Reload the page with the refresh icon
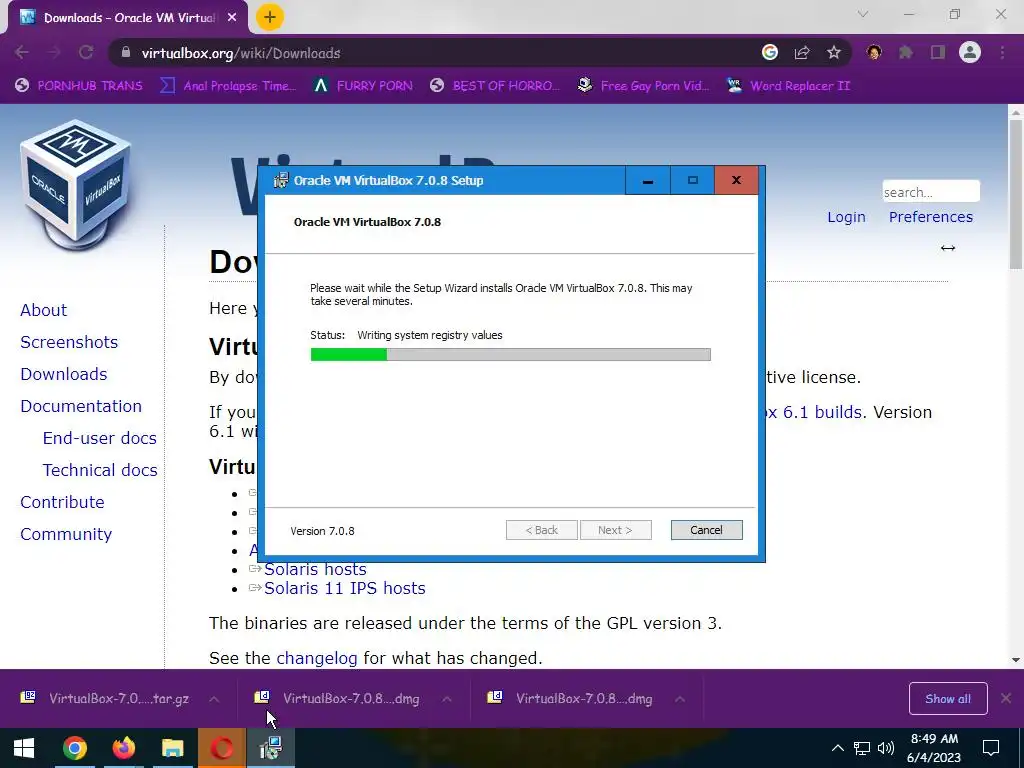Image resolution: width=1024 pixels, height=768 pixels. coord(86,53)
